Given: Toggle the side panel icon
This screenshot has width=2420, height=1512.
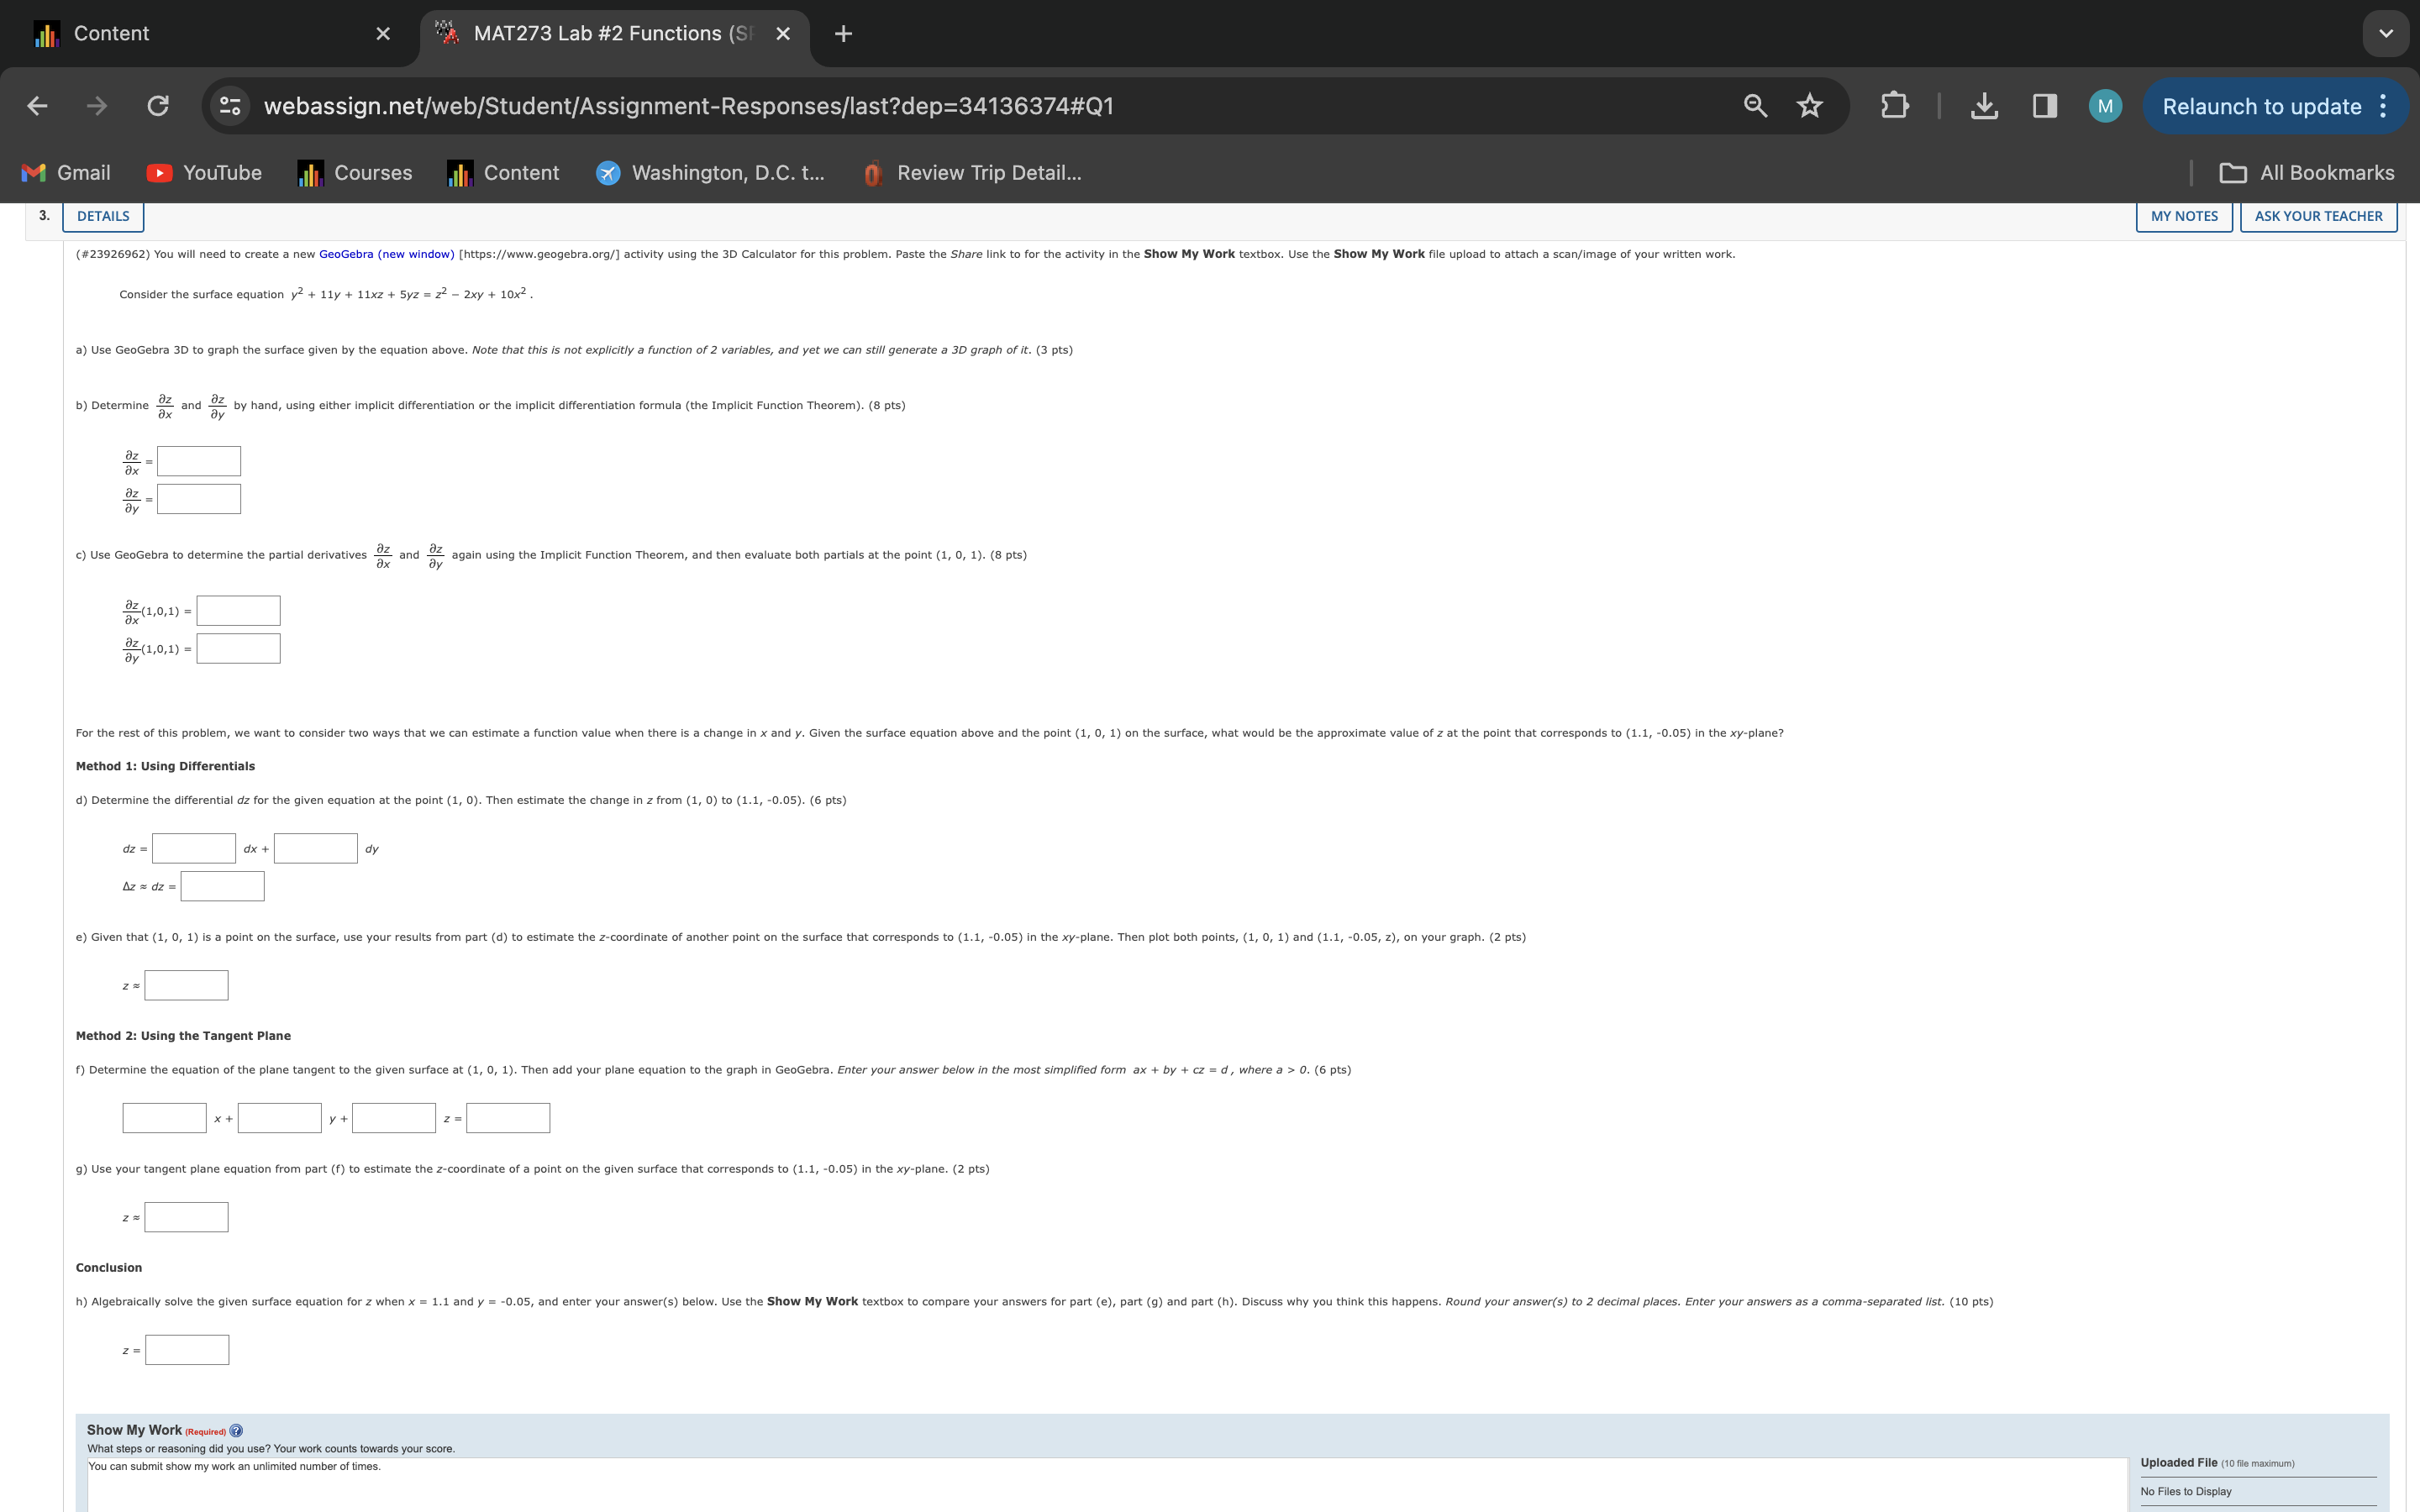Looking at the screenshot, I should pyautogui.click(x=2045, y=106).
